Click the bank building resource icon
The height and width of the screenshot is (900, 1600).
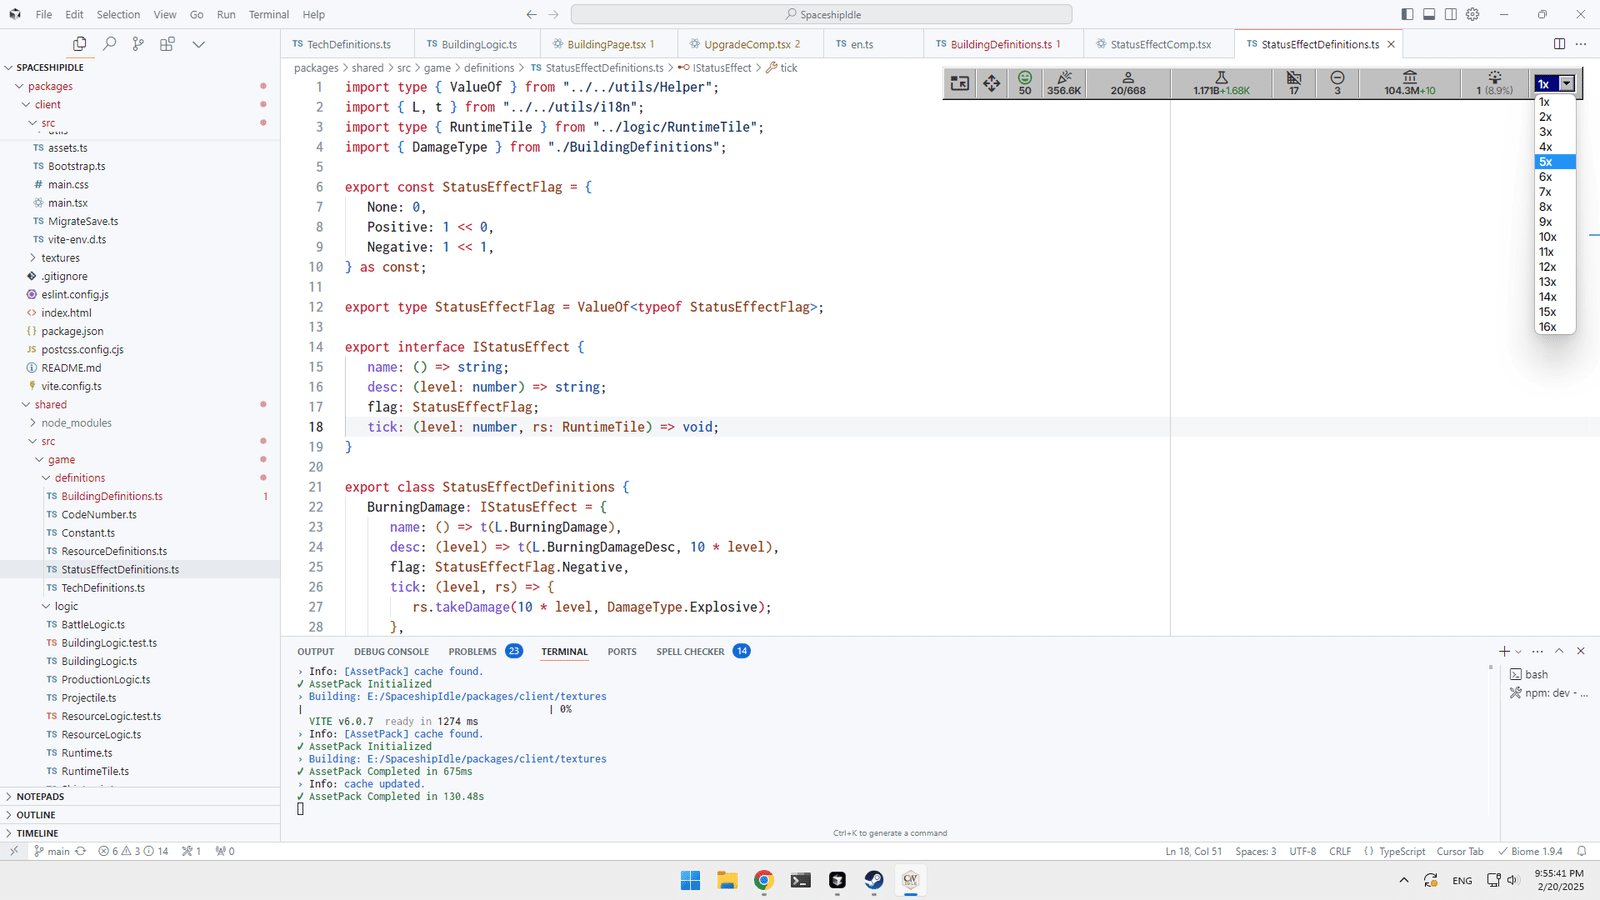1409,77
